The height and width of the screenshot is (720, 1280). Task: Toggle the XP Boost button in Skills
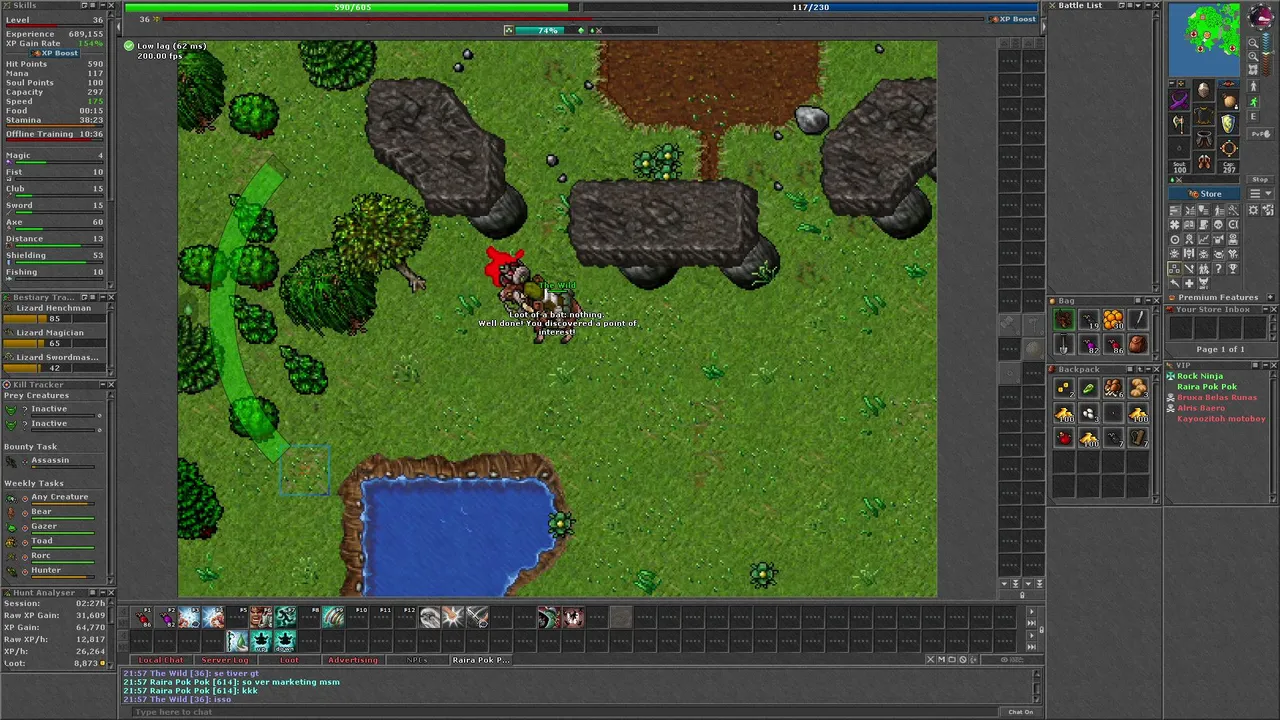[x=55, y=53]
